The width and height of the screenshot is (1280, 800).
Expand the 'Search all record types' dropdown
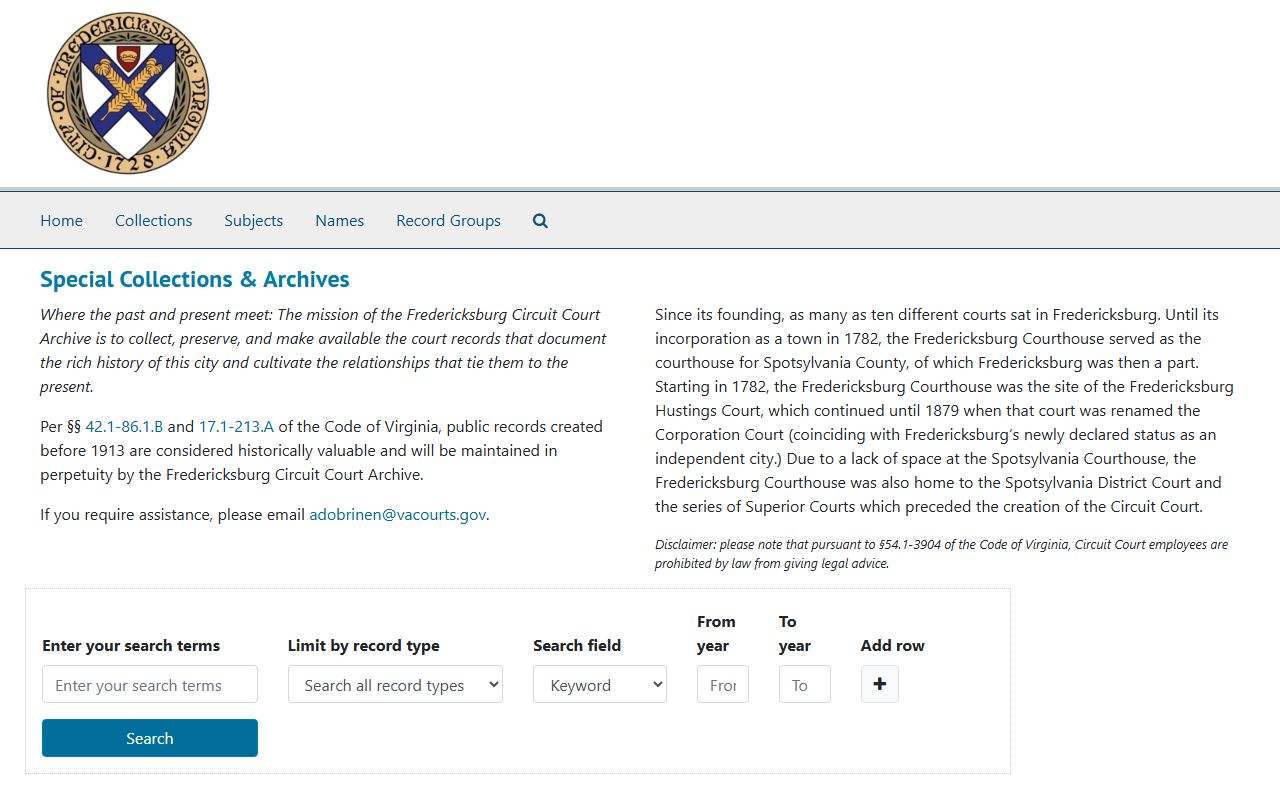(x=395, y=684)
